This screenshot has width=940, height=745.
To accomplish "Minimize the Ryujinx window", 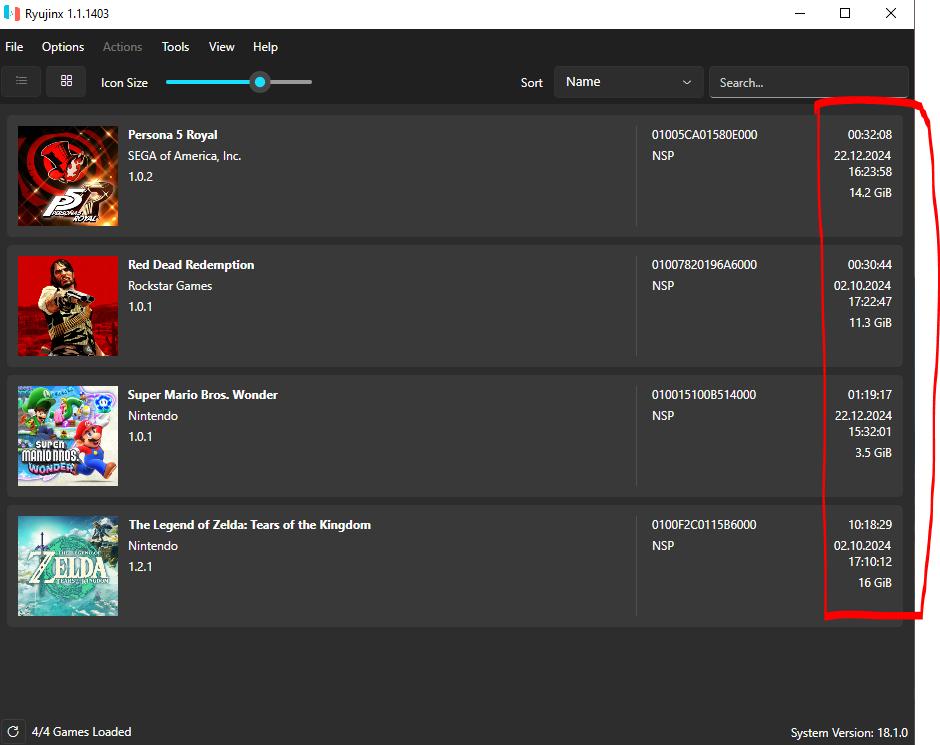I will point(800,13).
